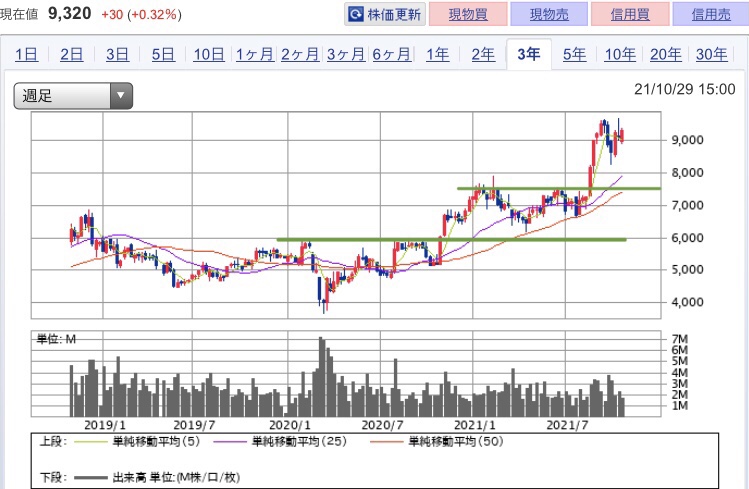Switch chart period to 20年
The width and height of the screenshot is (749, 489).
click(665, 54)
